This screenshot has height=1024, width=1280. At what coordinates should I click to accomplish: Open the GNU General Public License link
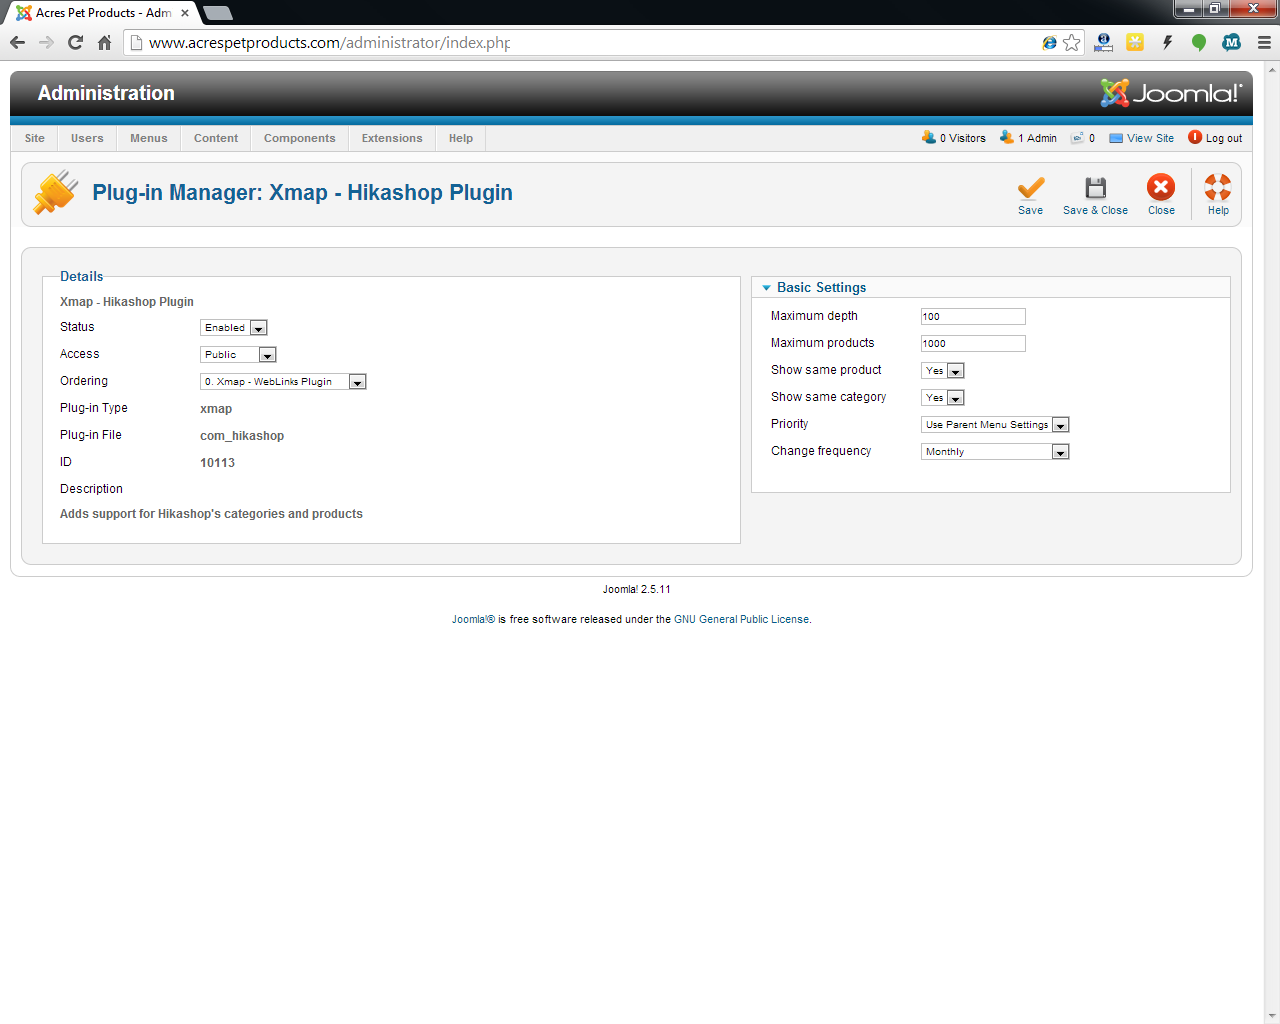pyautogui.click(x=741, y=620)
